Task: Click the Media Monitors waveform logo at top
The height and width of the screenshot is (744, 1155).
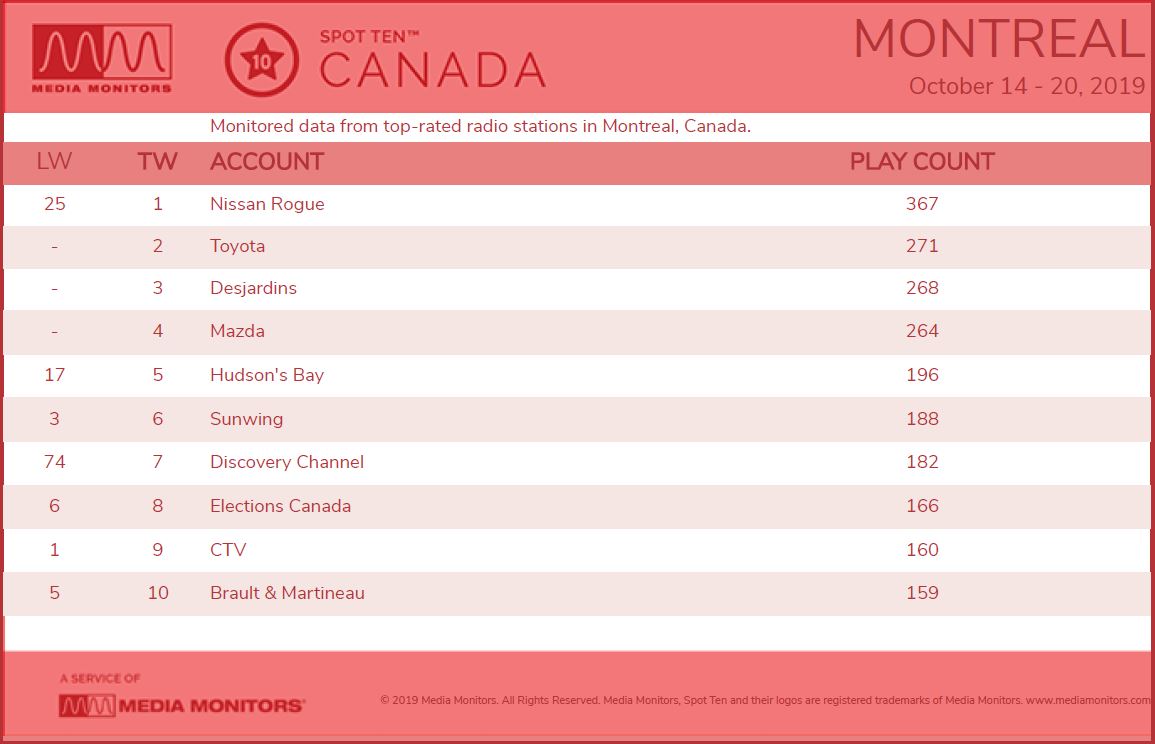Action: click(102, 58)
